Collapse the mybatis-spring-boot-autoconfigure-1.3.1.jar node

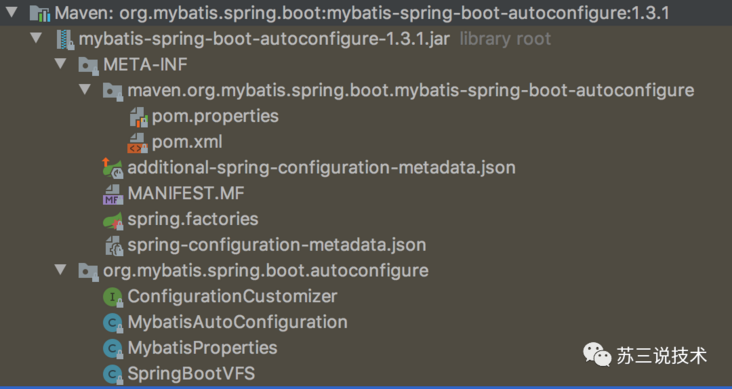36,38
